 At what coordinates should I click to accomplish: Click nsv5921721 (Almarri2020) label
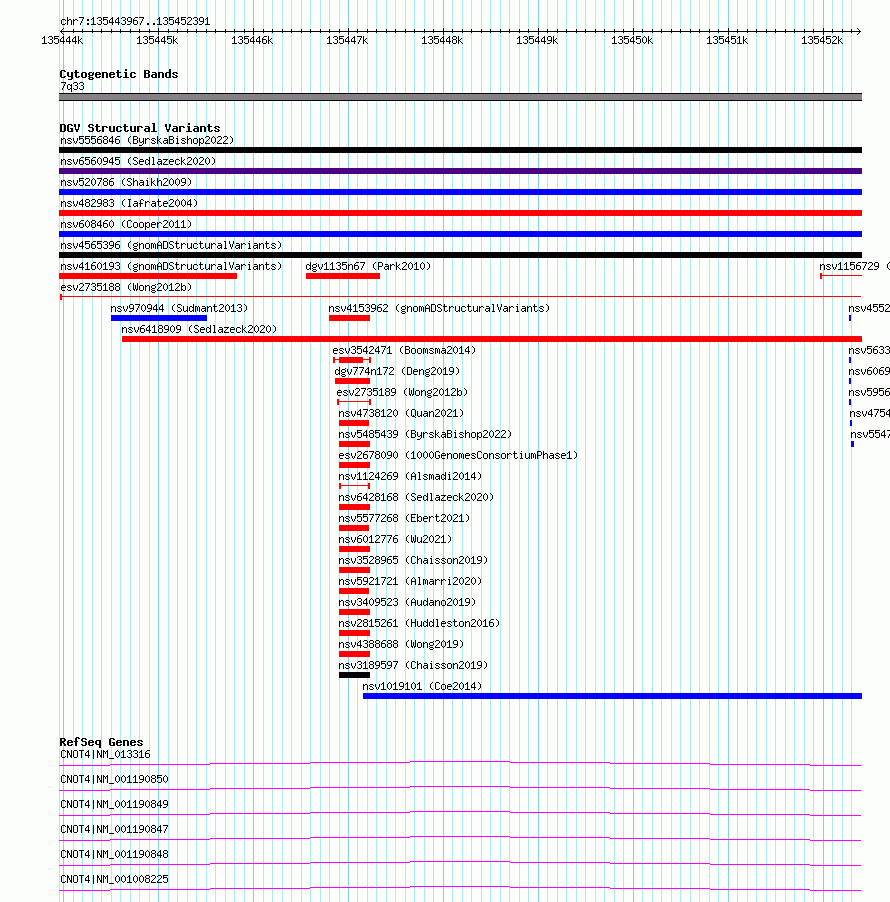410,581
